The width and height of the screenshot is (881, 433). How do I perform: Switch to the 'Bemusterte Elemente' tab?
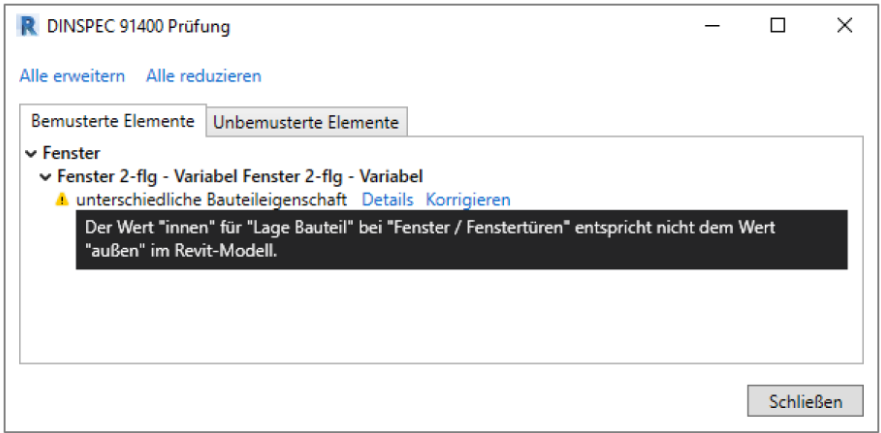[x=113, y=121]
